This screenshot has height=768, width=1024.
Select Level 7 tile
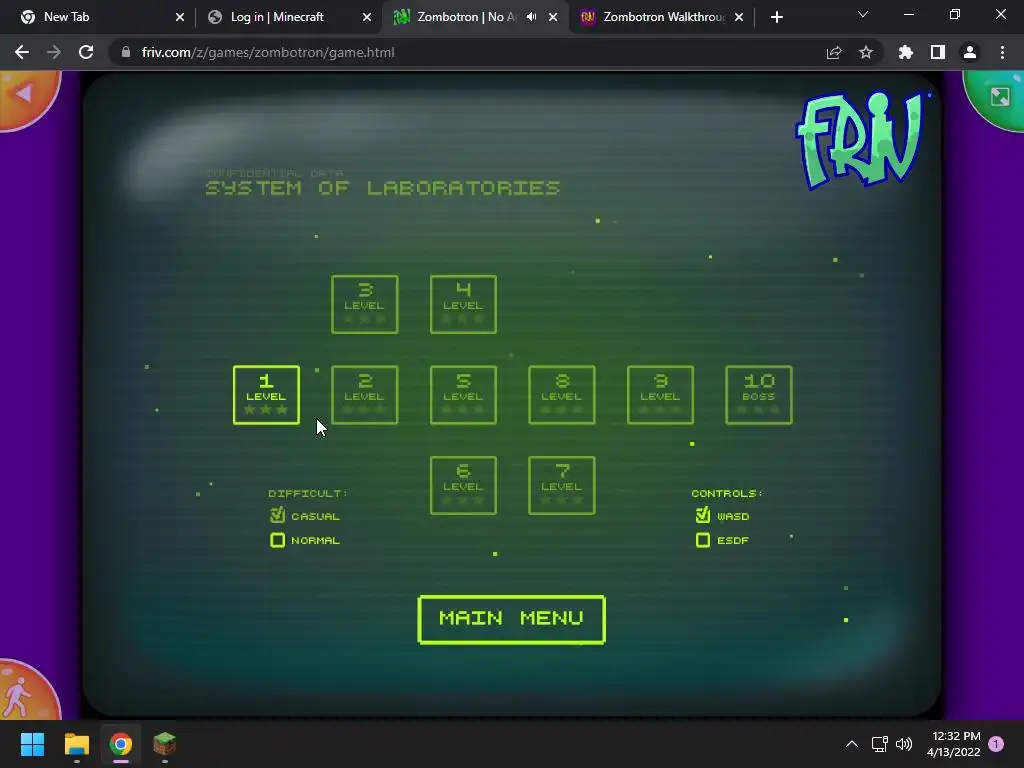coord(562,485)
